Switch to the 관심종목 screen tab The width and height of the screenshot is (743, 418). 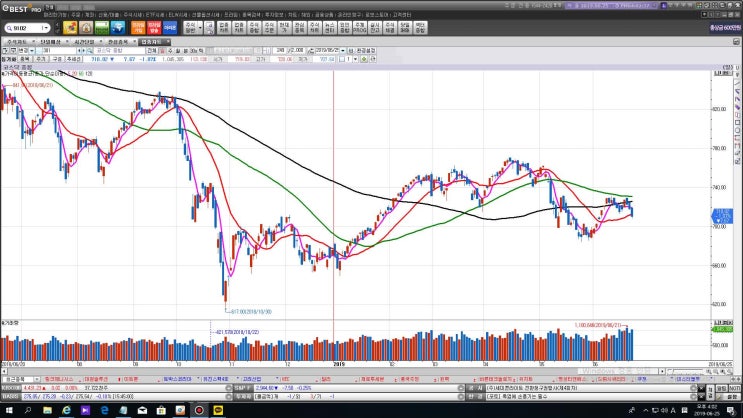pos(118,42)
